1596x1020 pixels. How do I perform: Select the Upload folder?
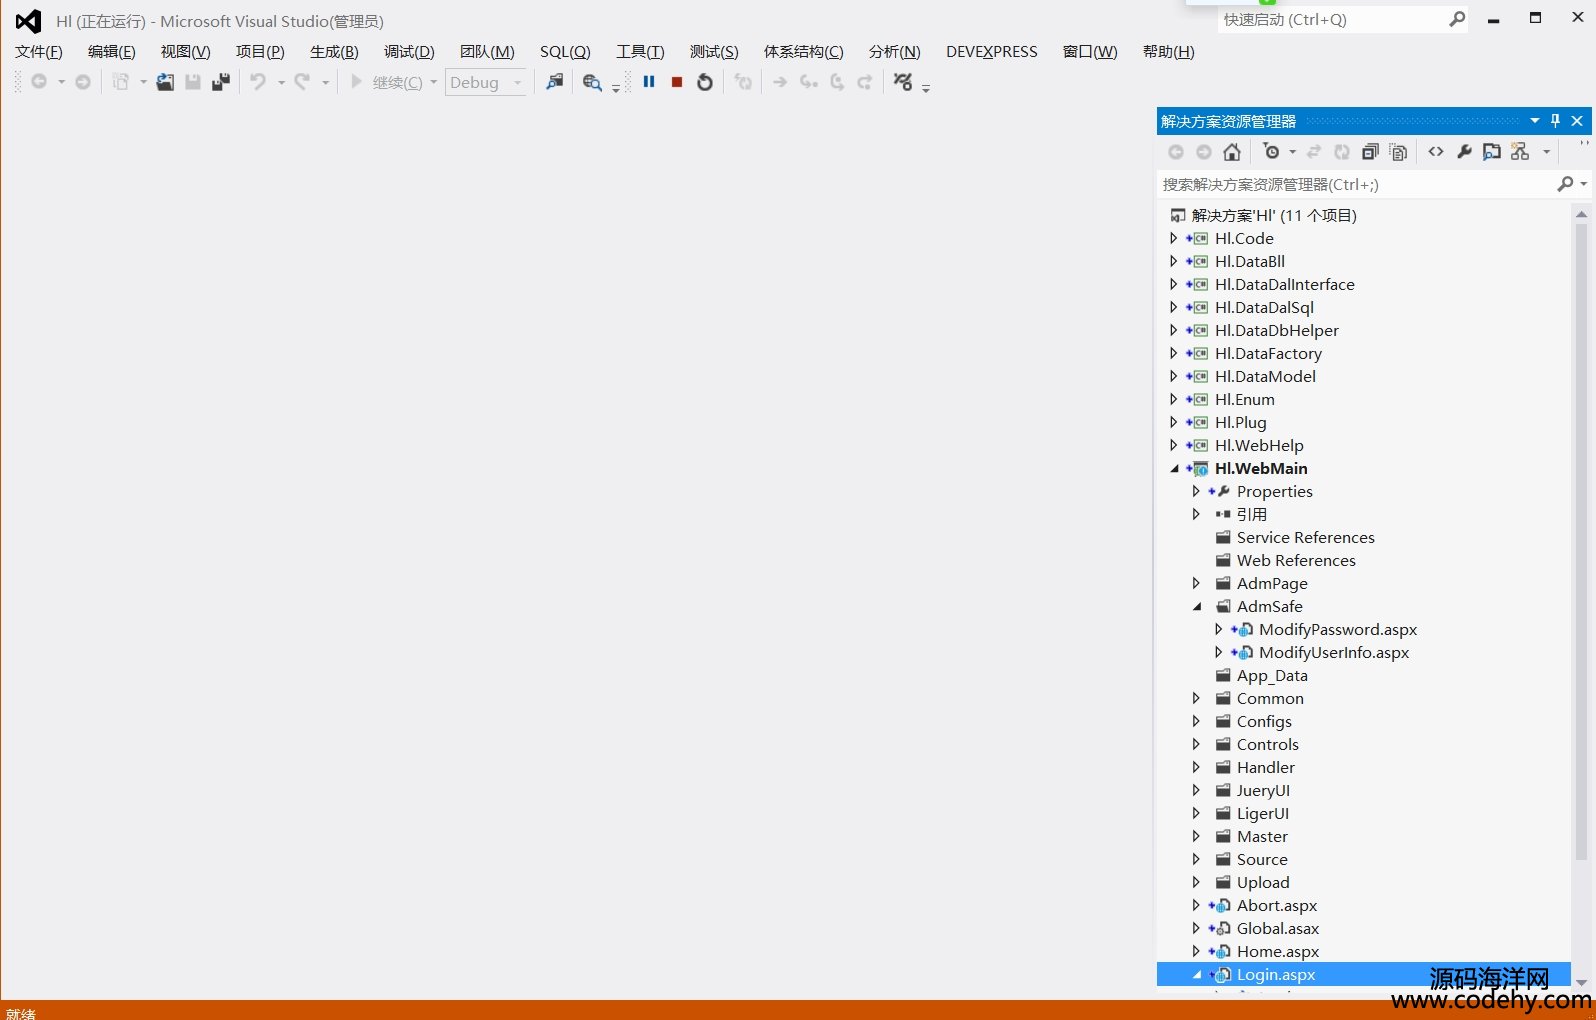pyautogui.click(x=1263, y=882)
